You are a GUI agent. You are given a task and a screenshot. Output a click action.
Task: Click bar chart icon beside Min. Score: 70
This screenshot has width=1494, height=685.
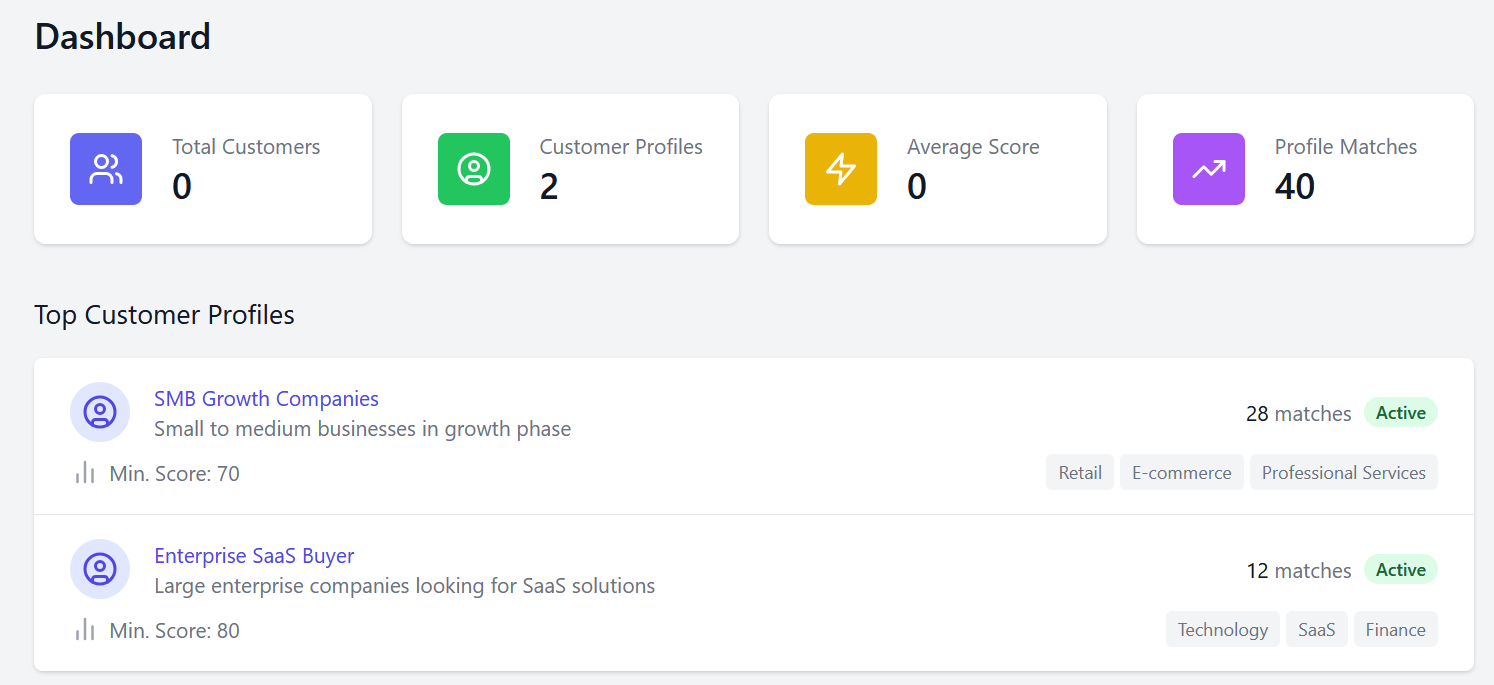pos(85,473)
